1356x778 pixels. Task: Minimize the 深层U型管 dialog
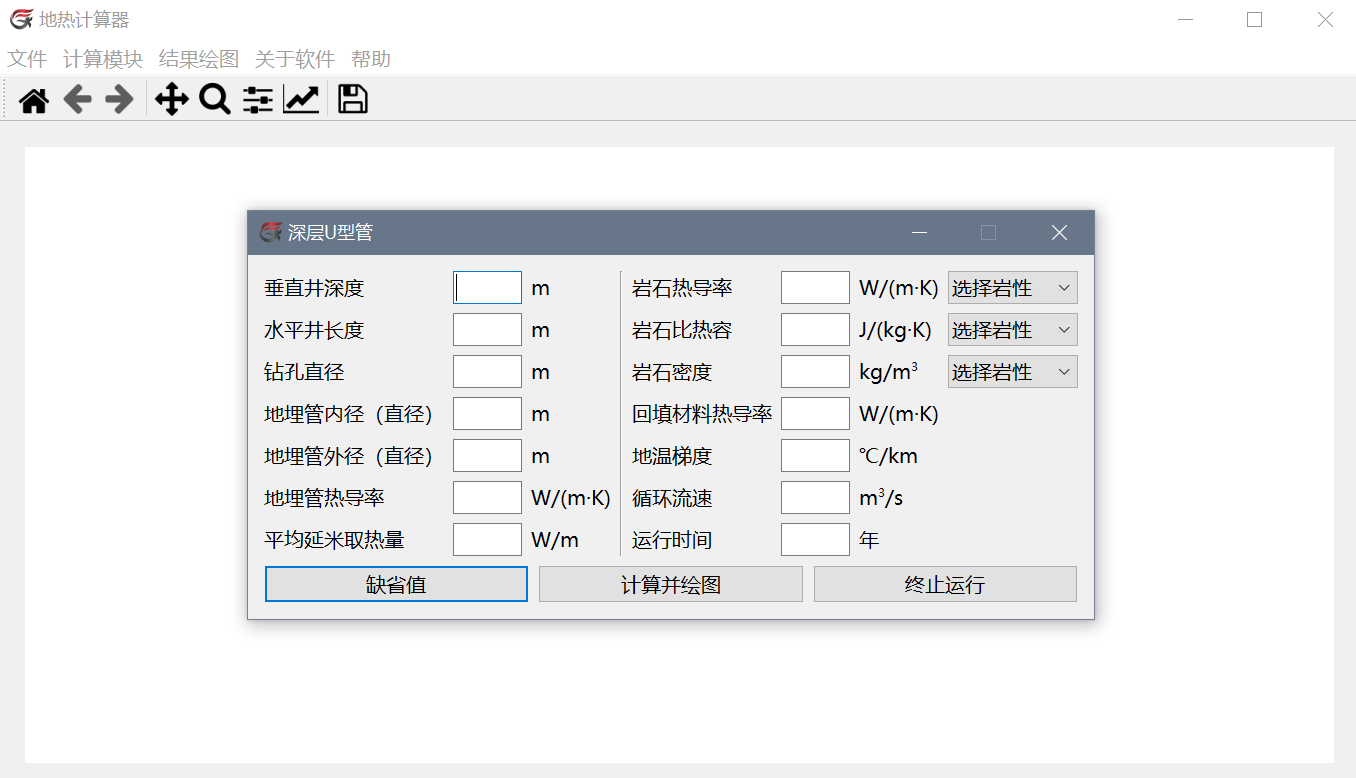click(x=919, y=232)
